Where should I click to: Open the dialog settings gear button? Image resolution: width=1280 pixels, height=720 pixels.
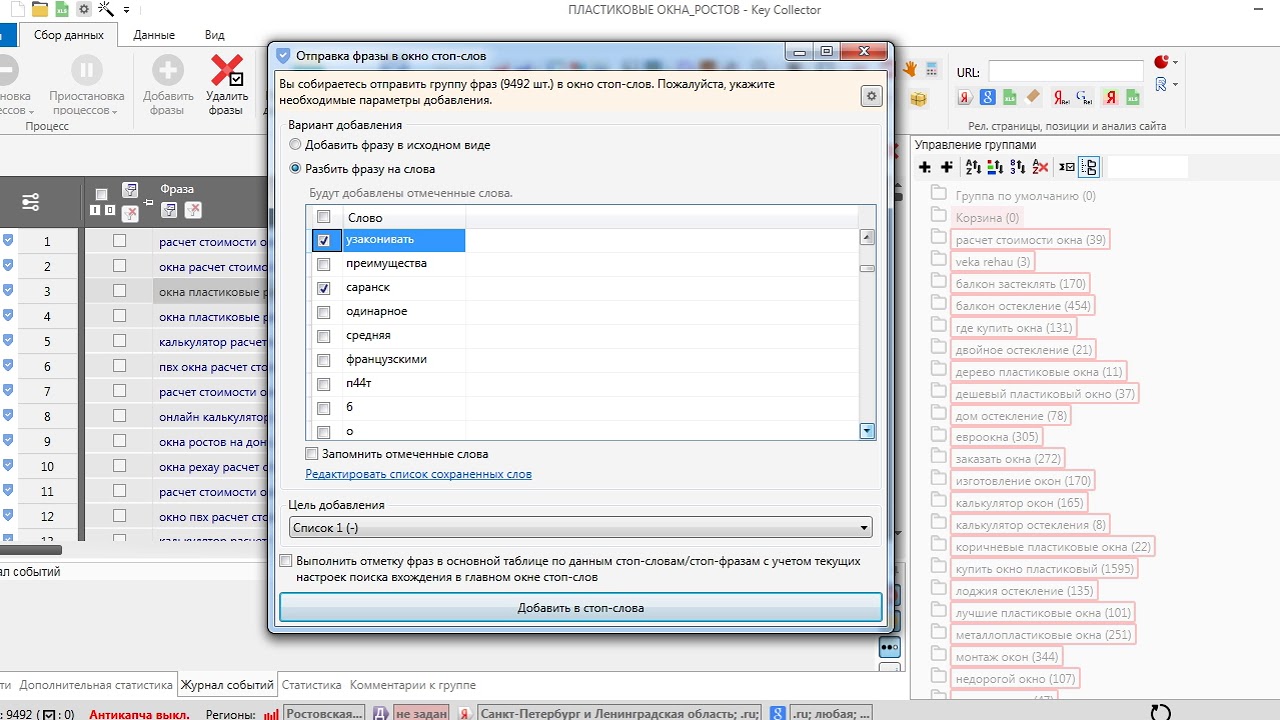872,95
